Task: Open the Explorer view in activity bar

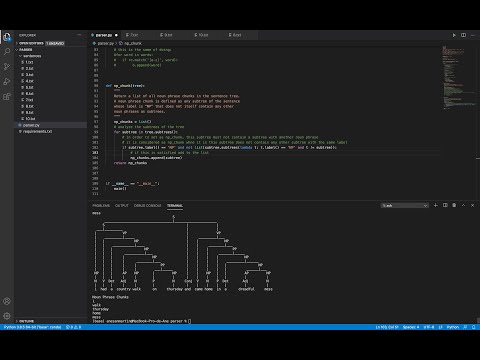Action: coord(7,37)
